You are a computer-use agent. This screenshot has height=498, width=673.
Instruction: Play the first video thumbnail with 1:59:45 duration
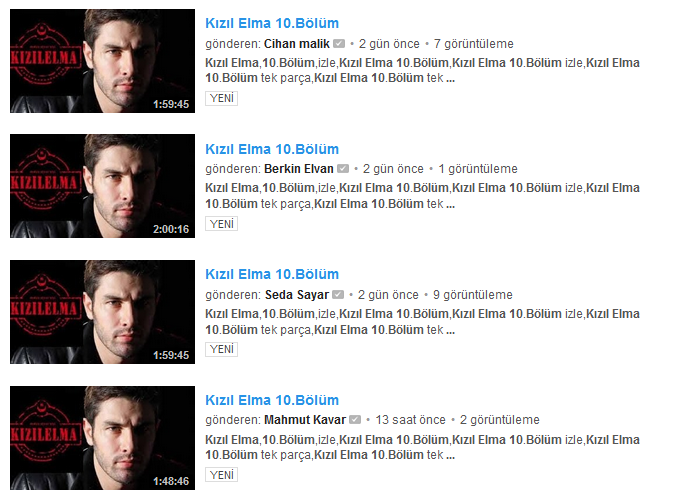coord(103,61)
